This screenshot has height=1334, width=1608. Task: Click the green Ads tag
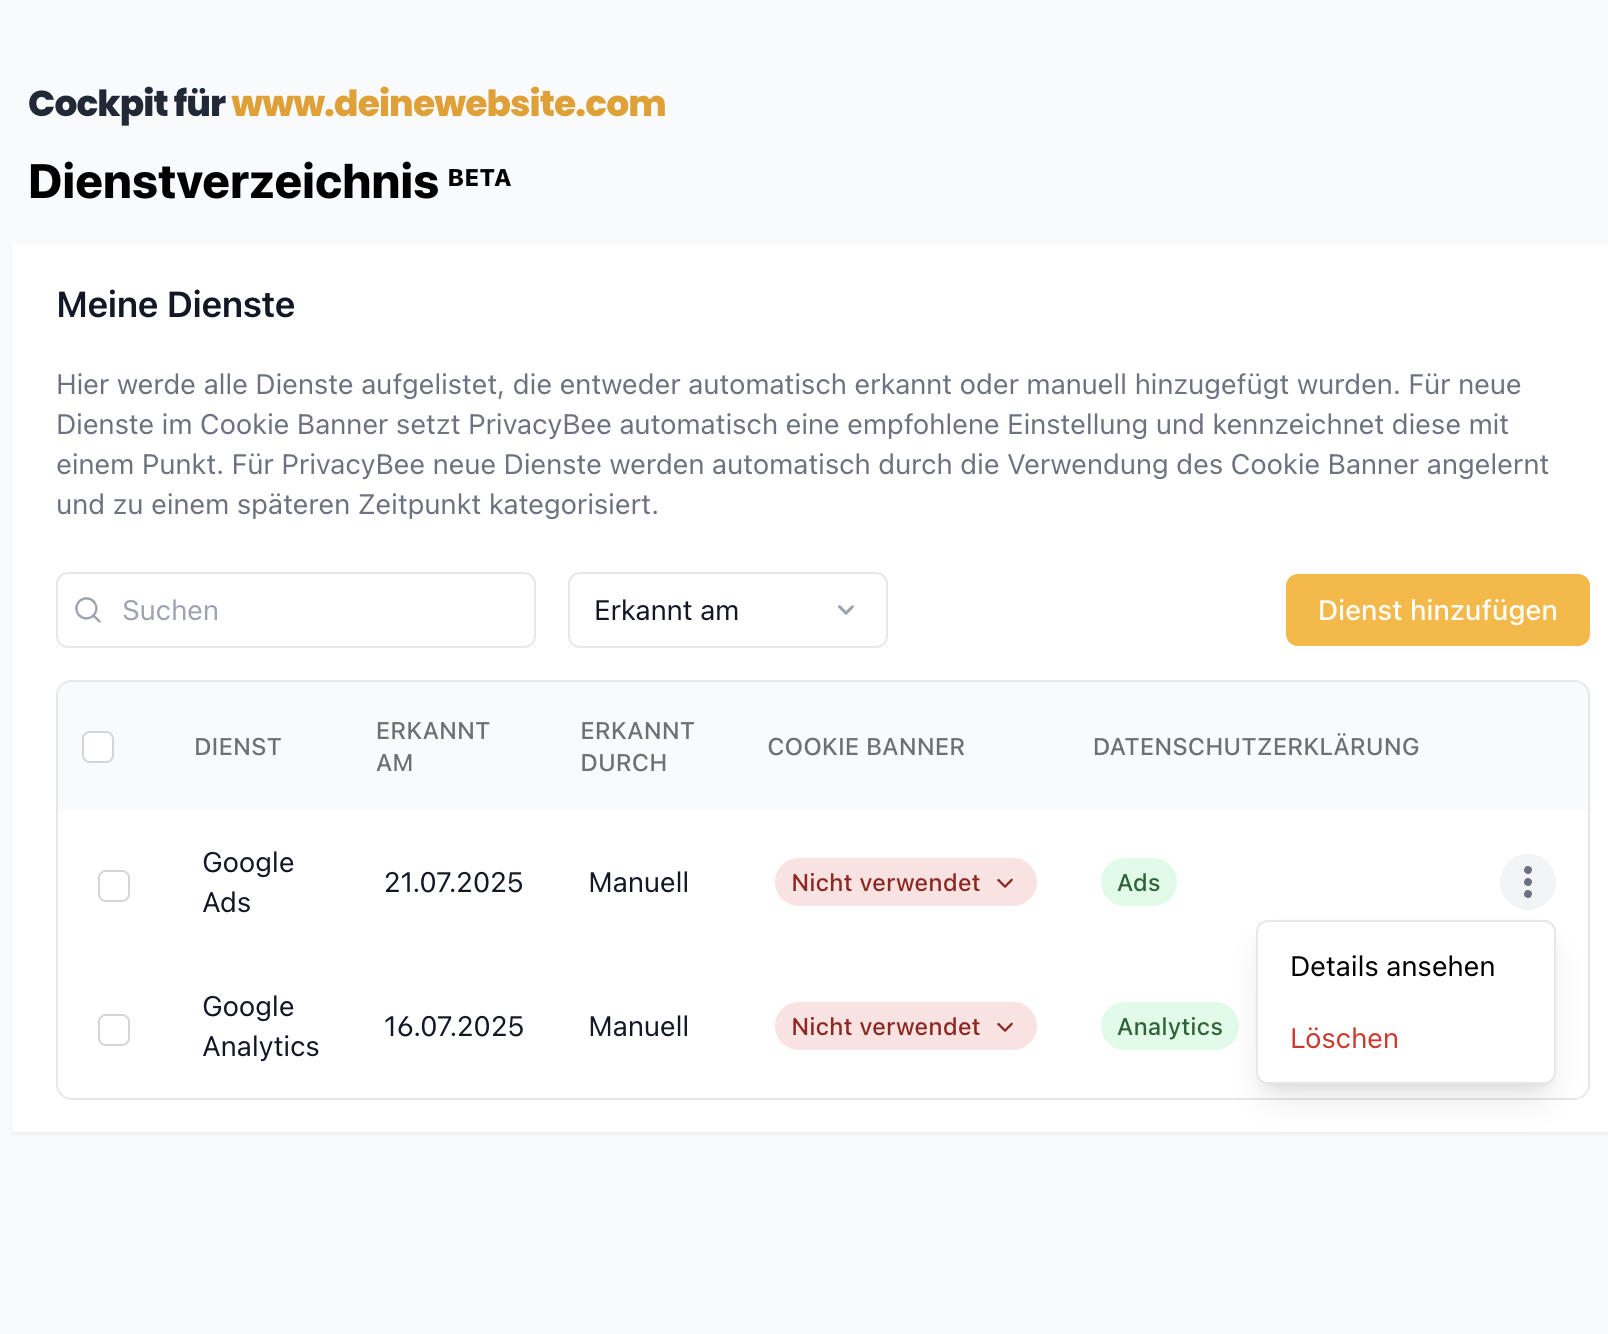pyautogui.click(x=1138, y=882)
